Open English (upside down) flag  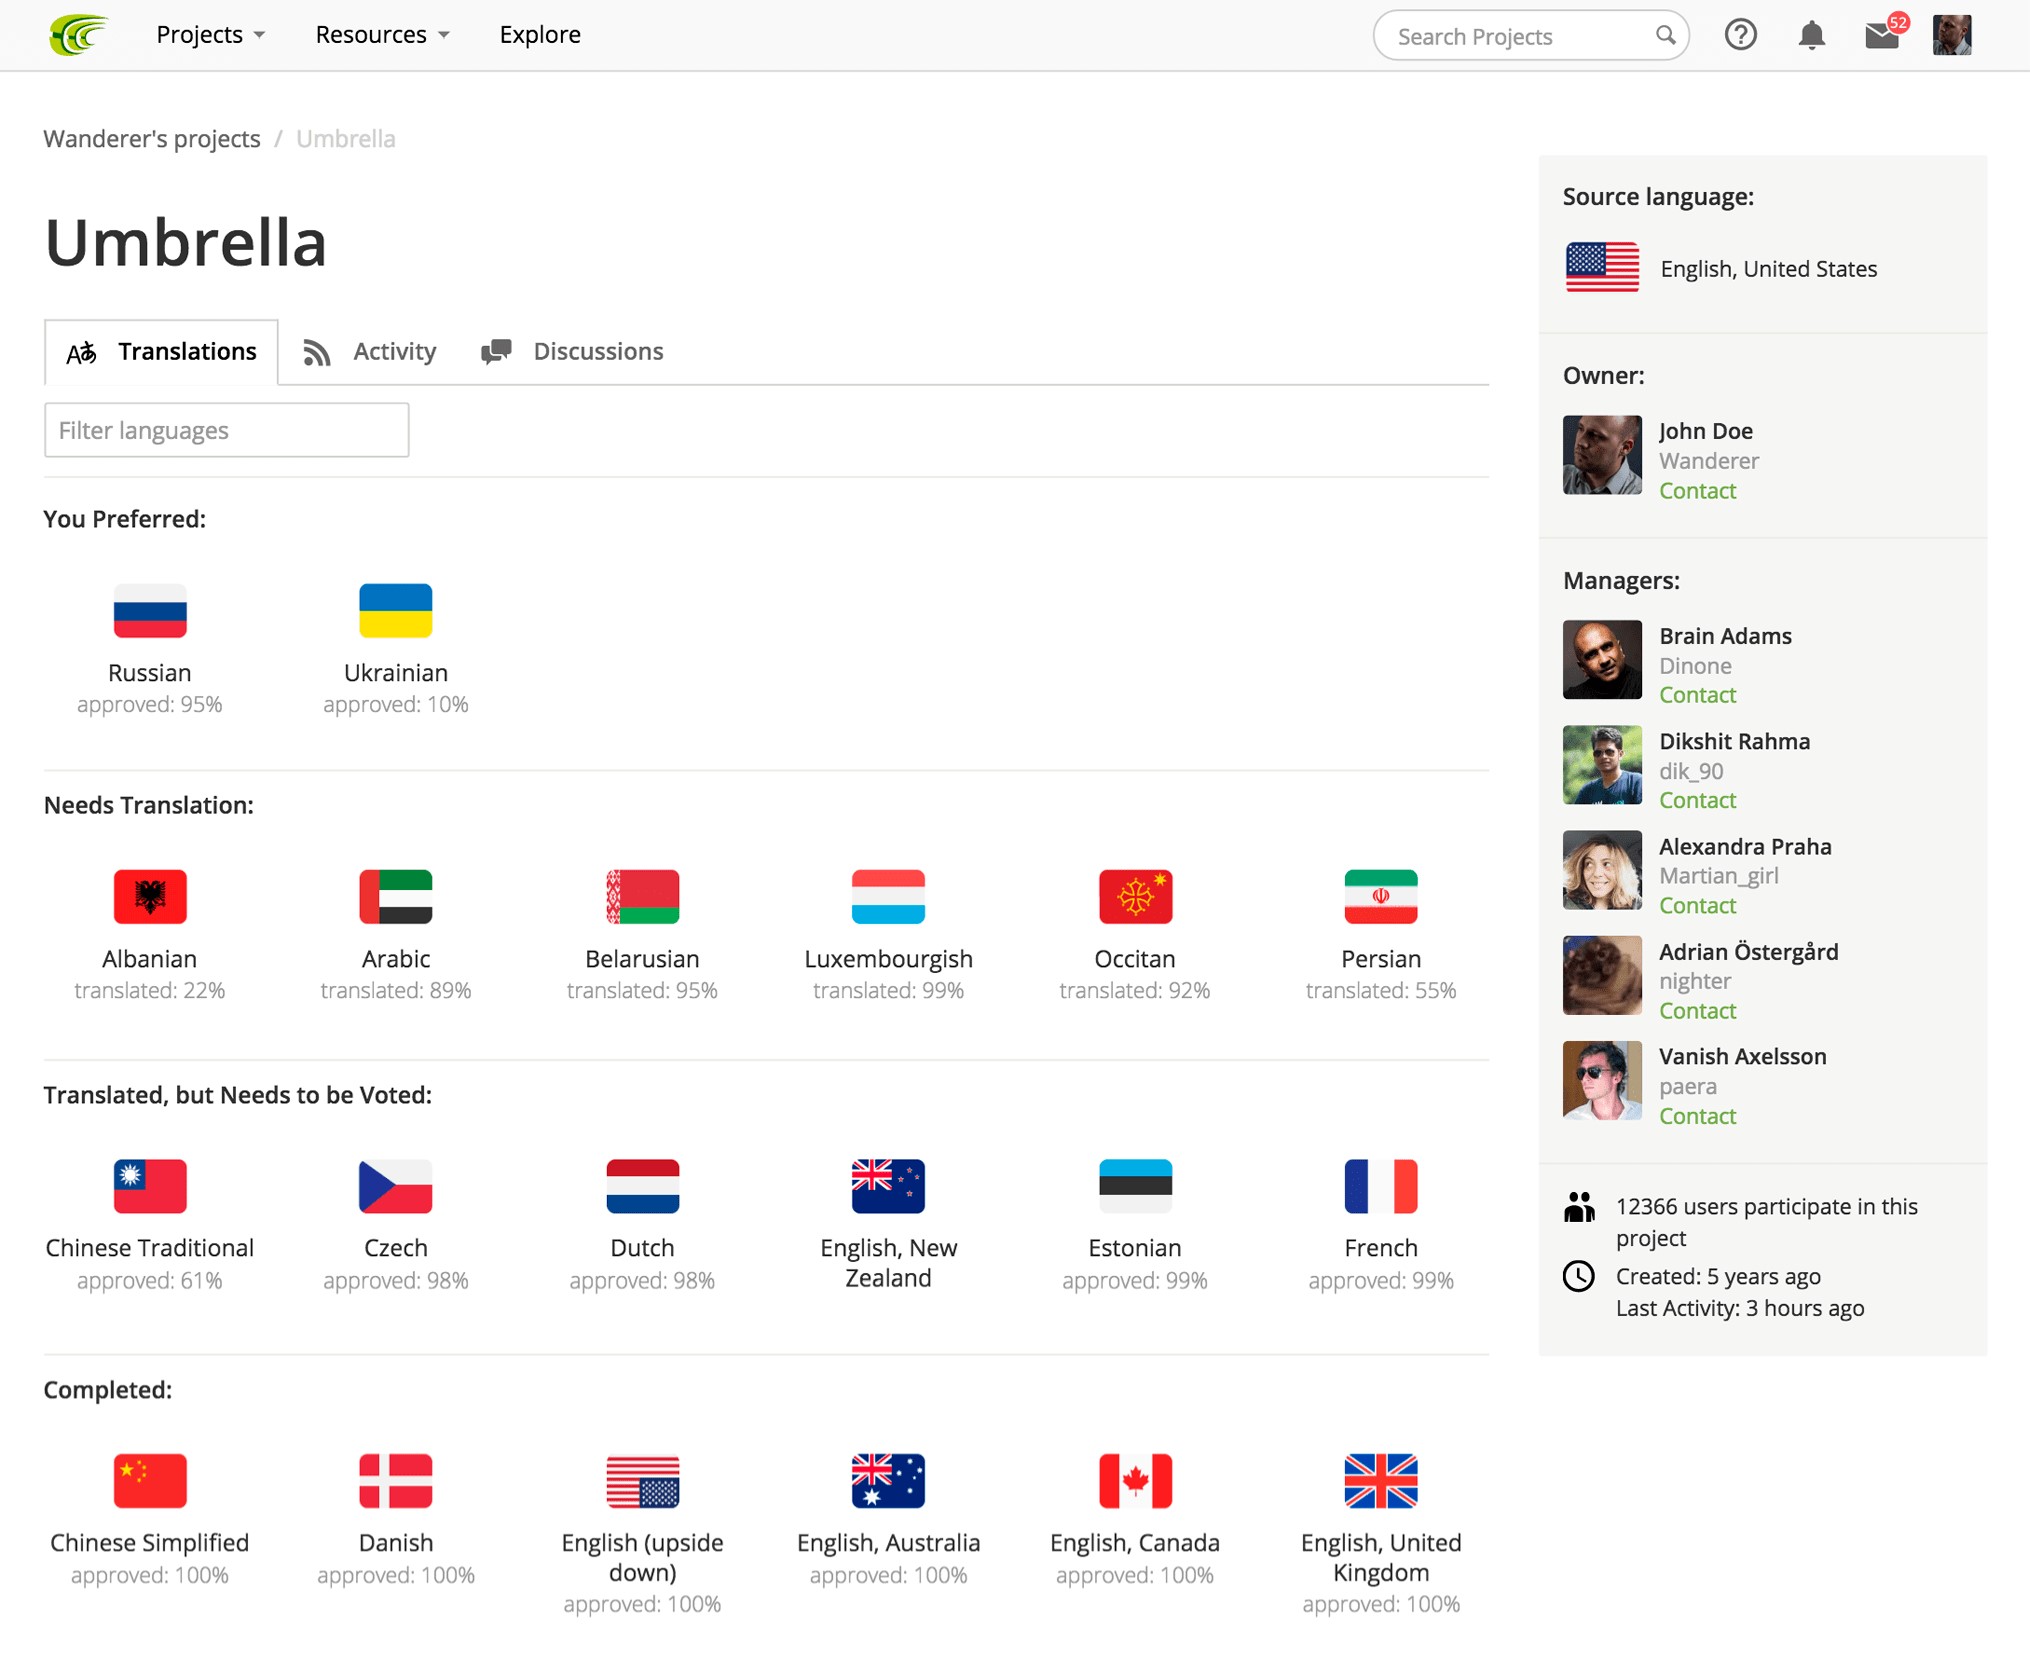tap(642, 1480)
